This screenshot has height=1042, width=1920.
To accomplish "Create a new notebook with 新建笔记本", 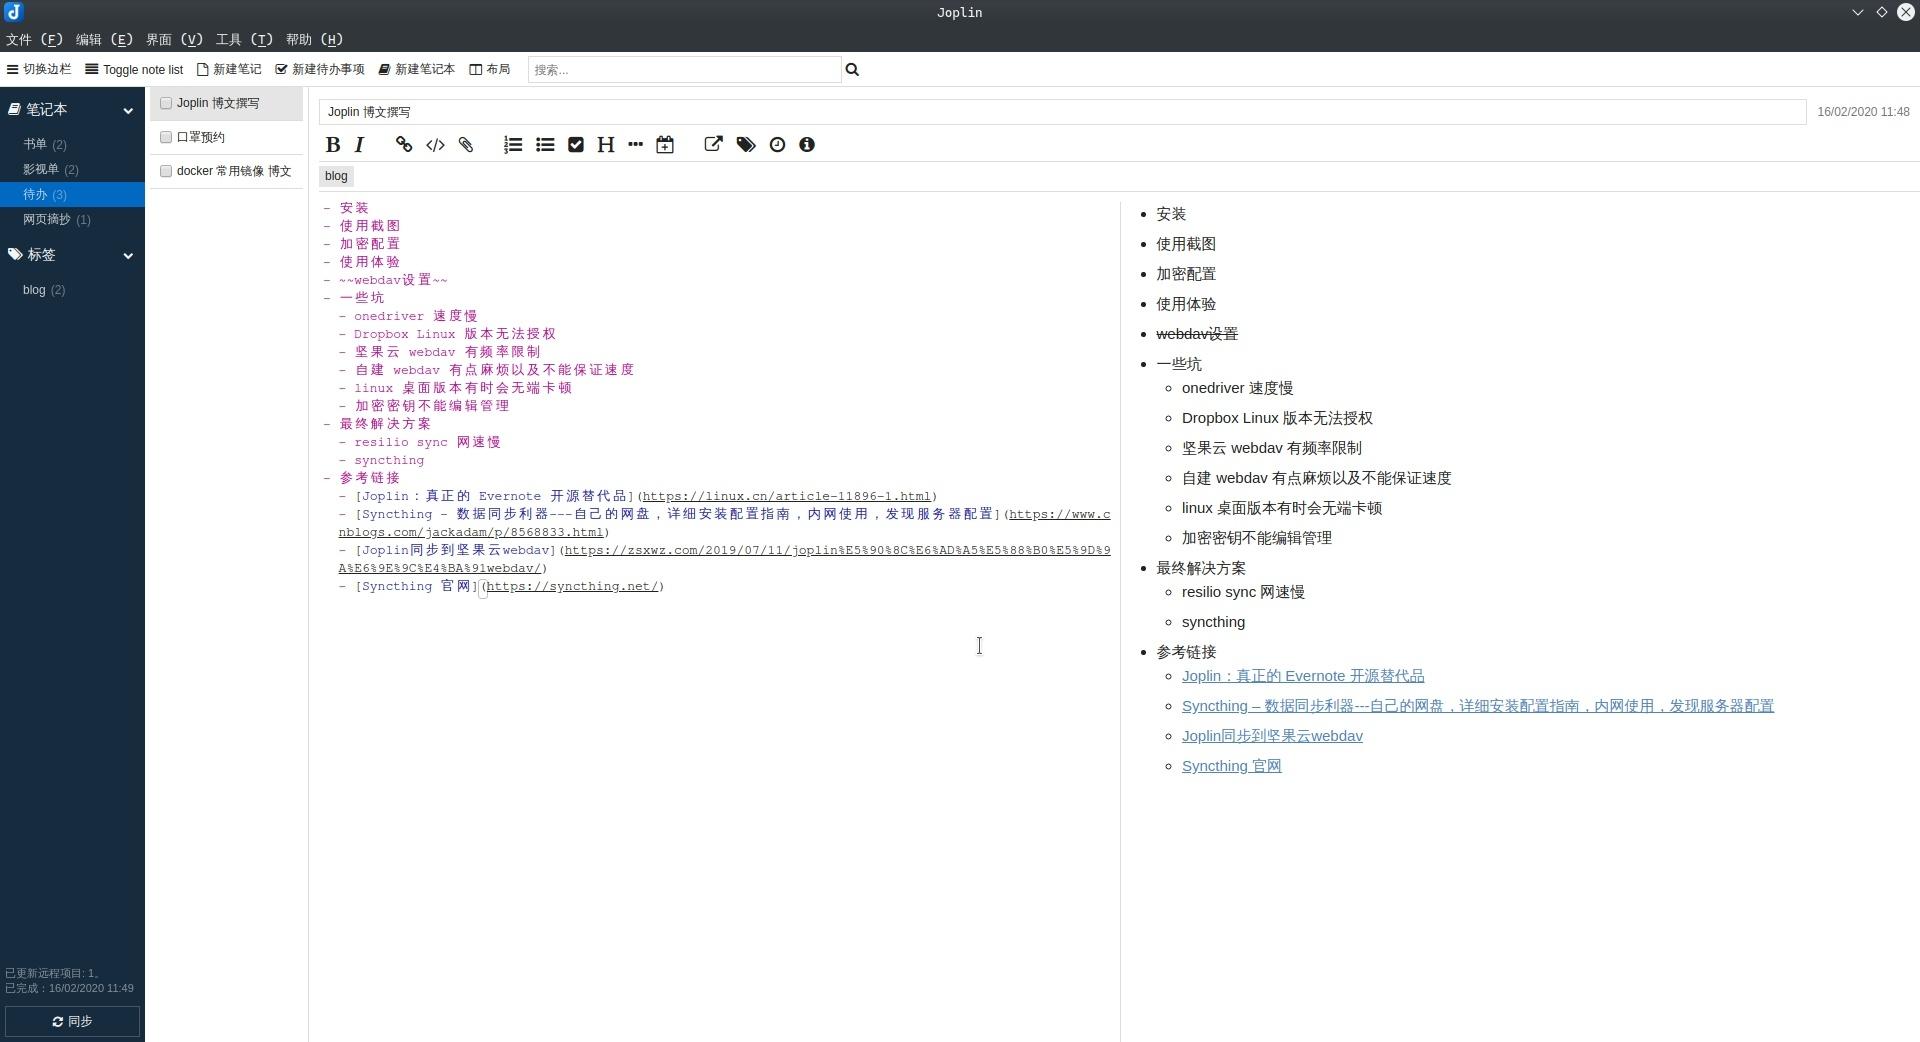I will [417, 69].
